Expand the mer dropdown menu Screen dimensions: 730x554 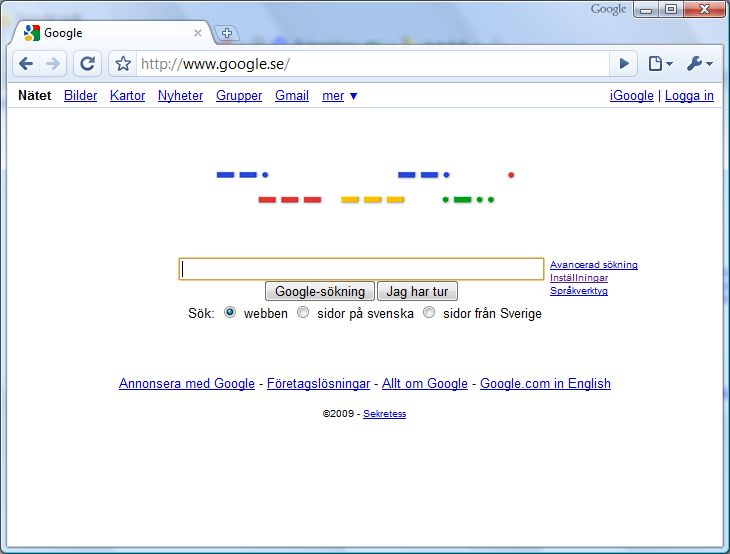click(339, 95)
